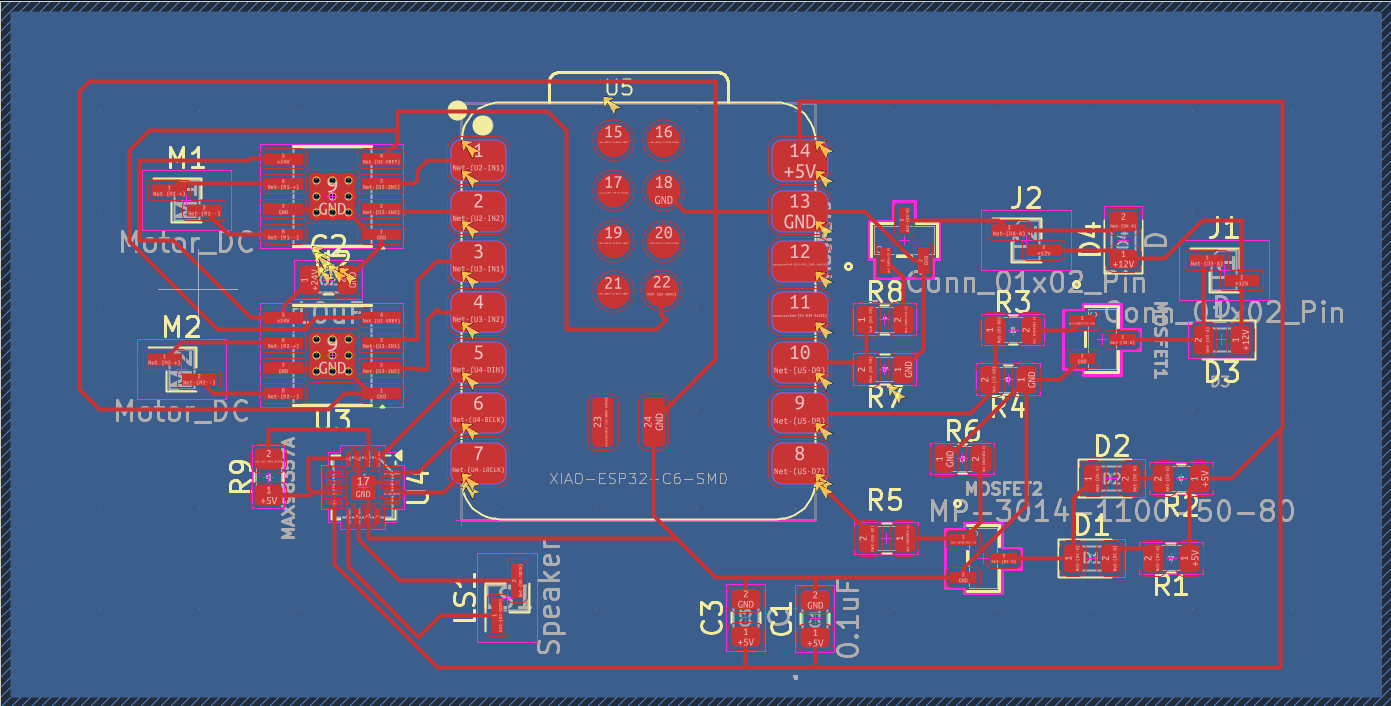The image size is (1391, 706).
Task: Select the R4 reference label
Action: pos(1008,407)
